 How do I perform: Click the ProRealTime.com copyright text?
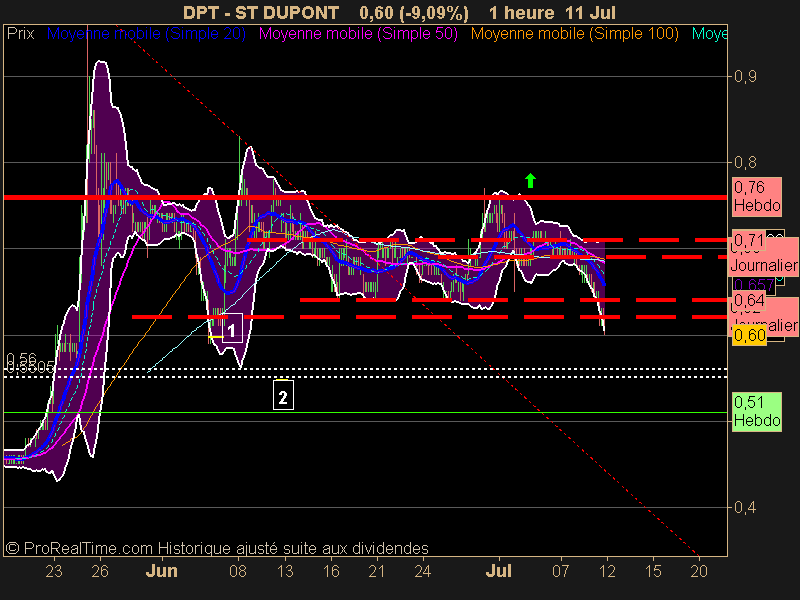217,548
